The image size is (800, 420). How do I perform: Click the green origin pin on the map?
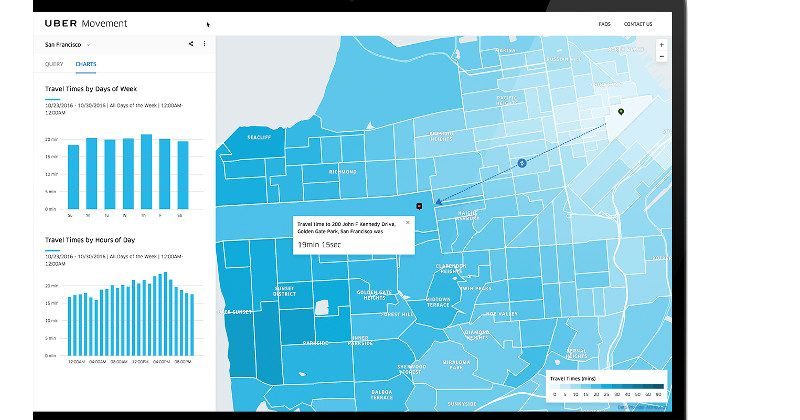coord(621,111)
